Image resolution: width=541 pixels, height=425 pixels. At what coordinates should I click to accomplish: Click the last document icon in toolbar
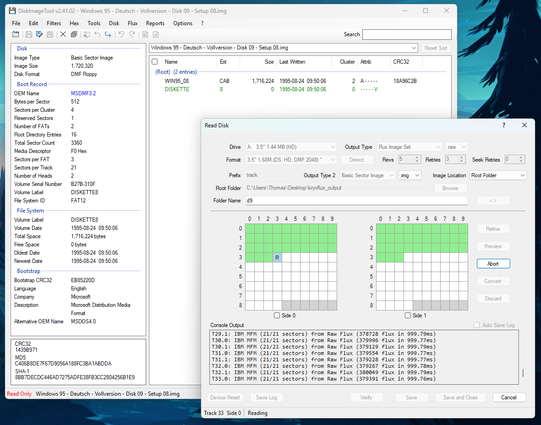click(x=156, y=34)
